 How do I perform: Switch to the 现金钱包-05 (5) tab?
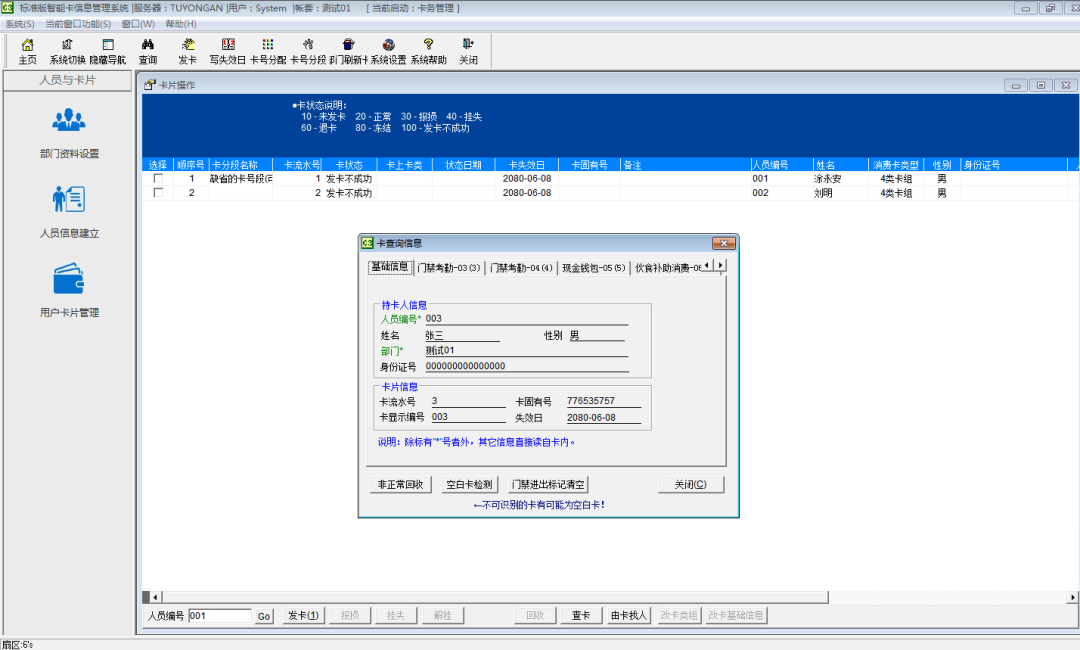[593, 267]
